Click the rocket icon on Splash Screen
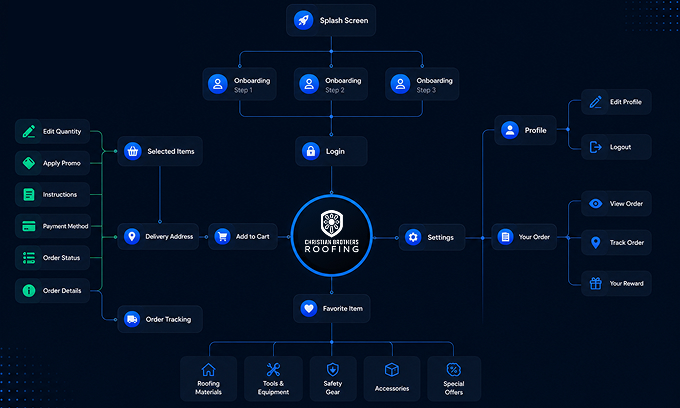Screen dimensions: 680x408 304,20
